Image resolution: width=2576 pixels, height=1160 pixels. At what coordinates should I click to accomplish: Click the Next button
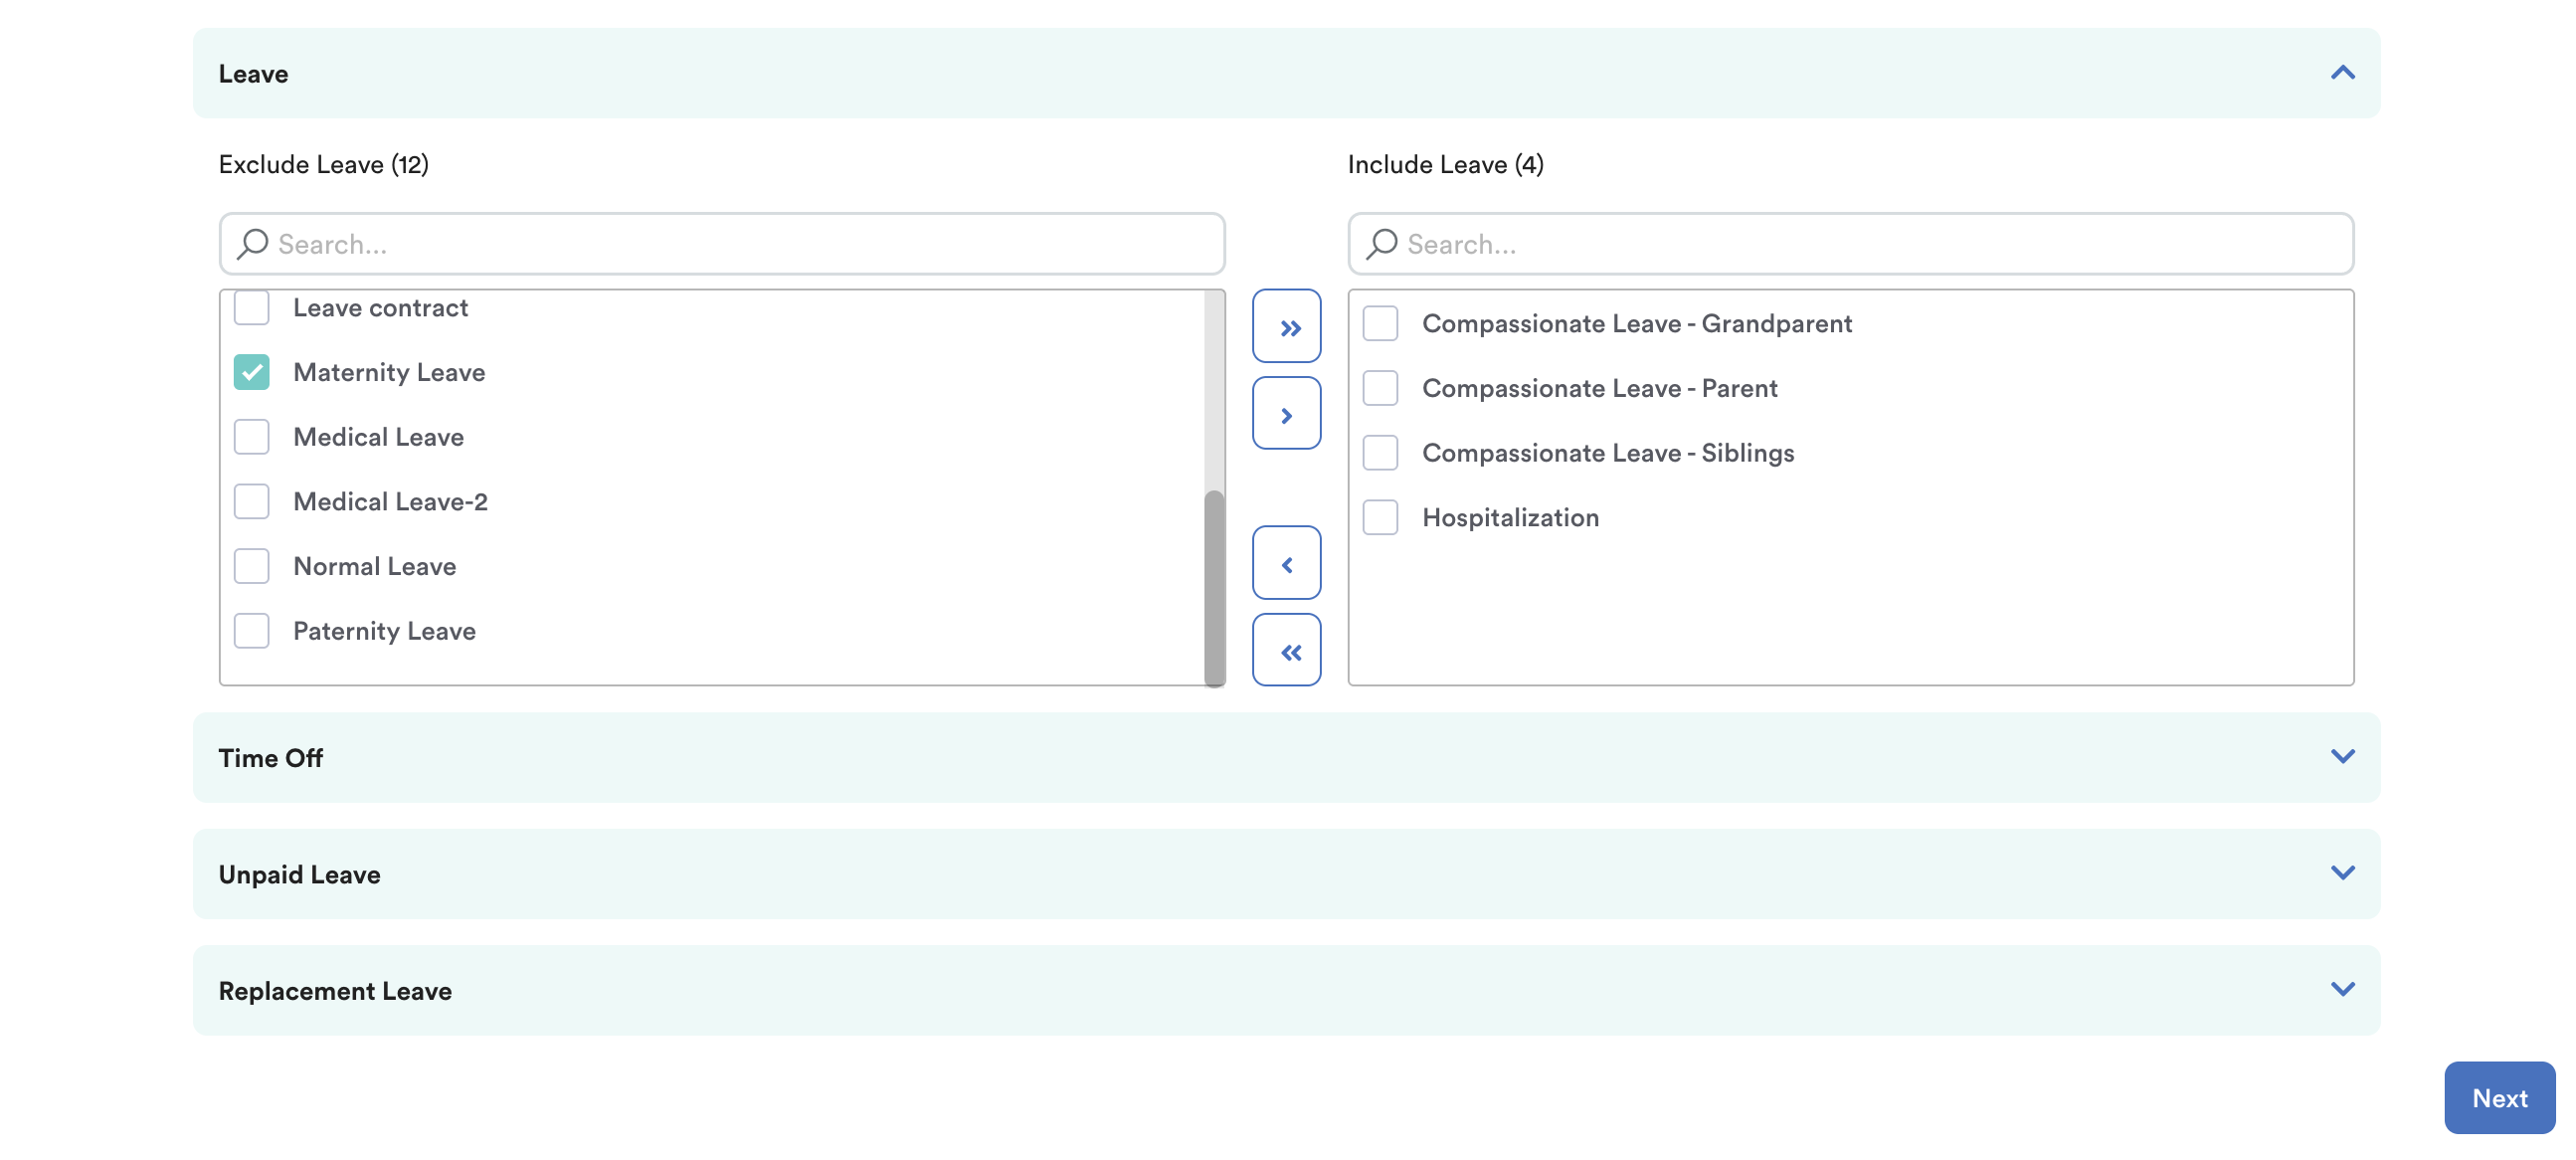pos(2498,1097)
